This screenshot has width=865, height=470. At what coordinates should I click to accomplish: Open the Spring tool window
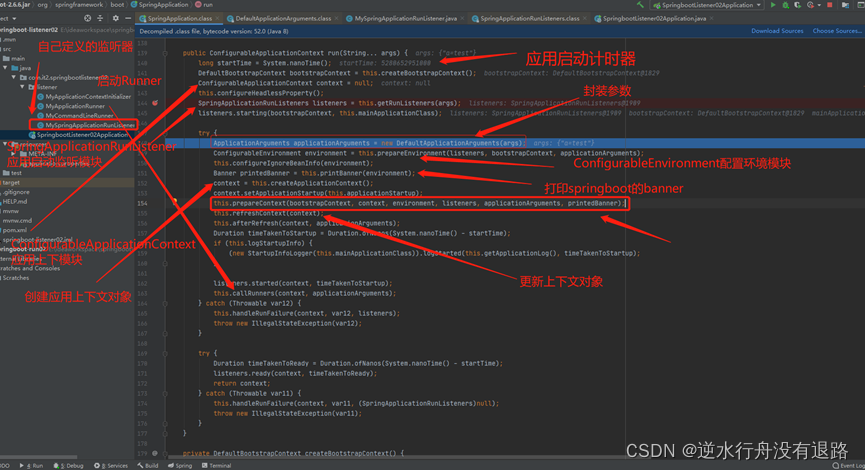(x=180, y=466)
